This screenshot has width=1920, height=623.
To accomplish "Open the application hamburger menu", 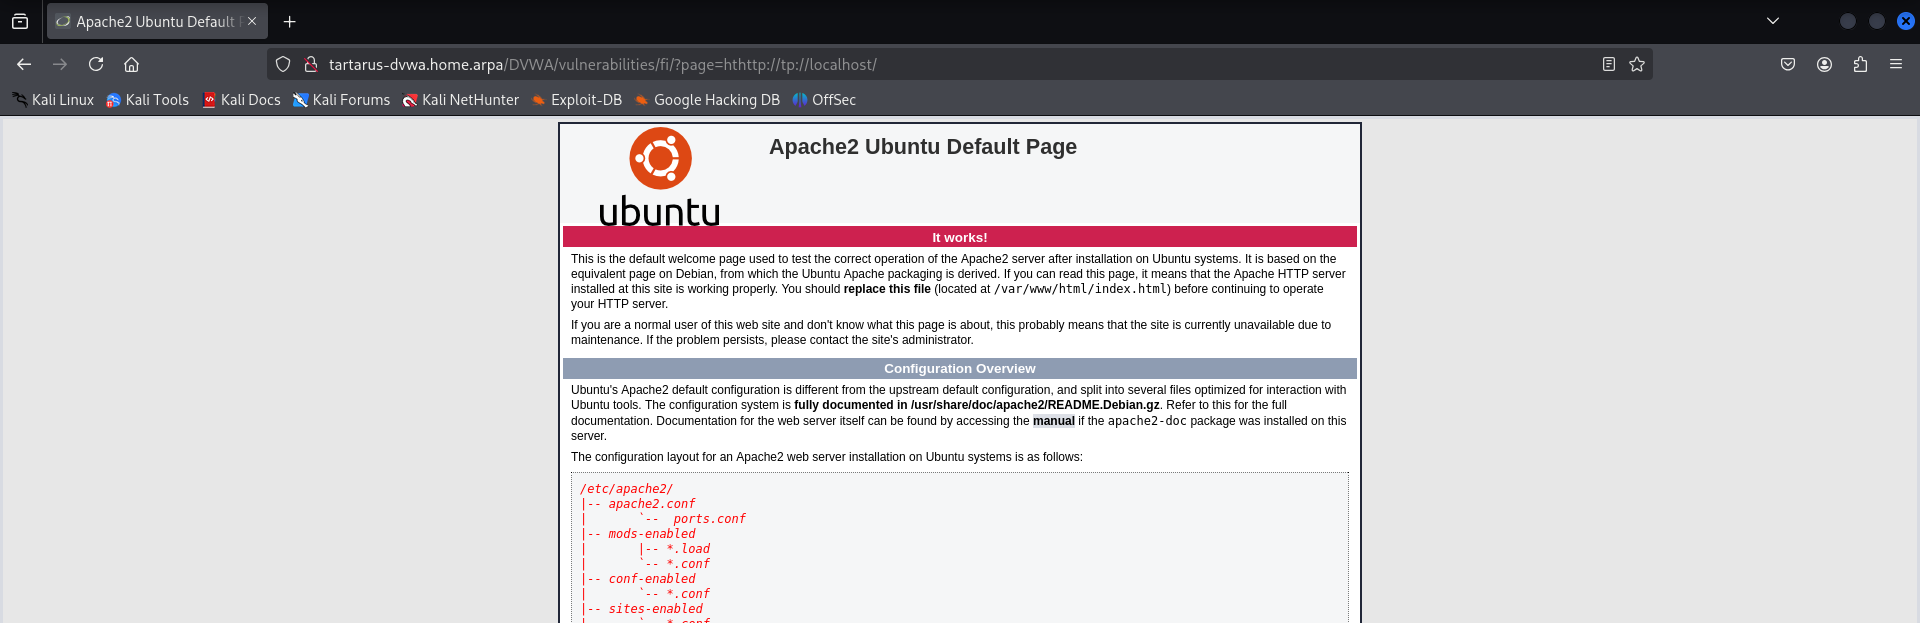I will 1896,64.
